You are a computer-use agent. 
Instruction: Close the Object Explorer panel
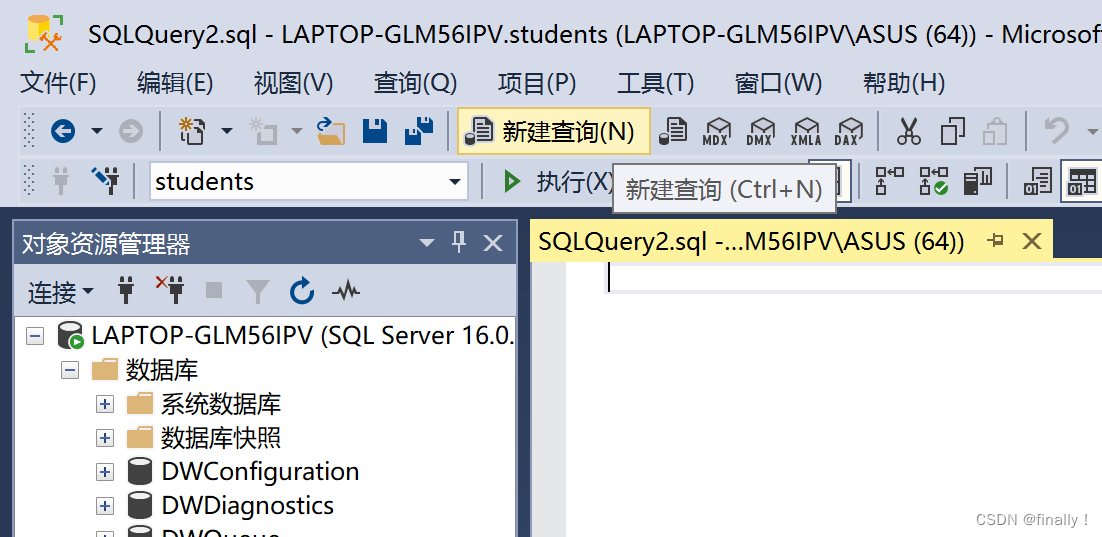pos(493,244)
